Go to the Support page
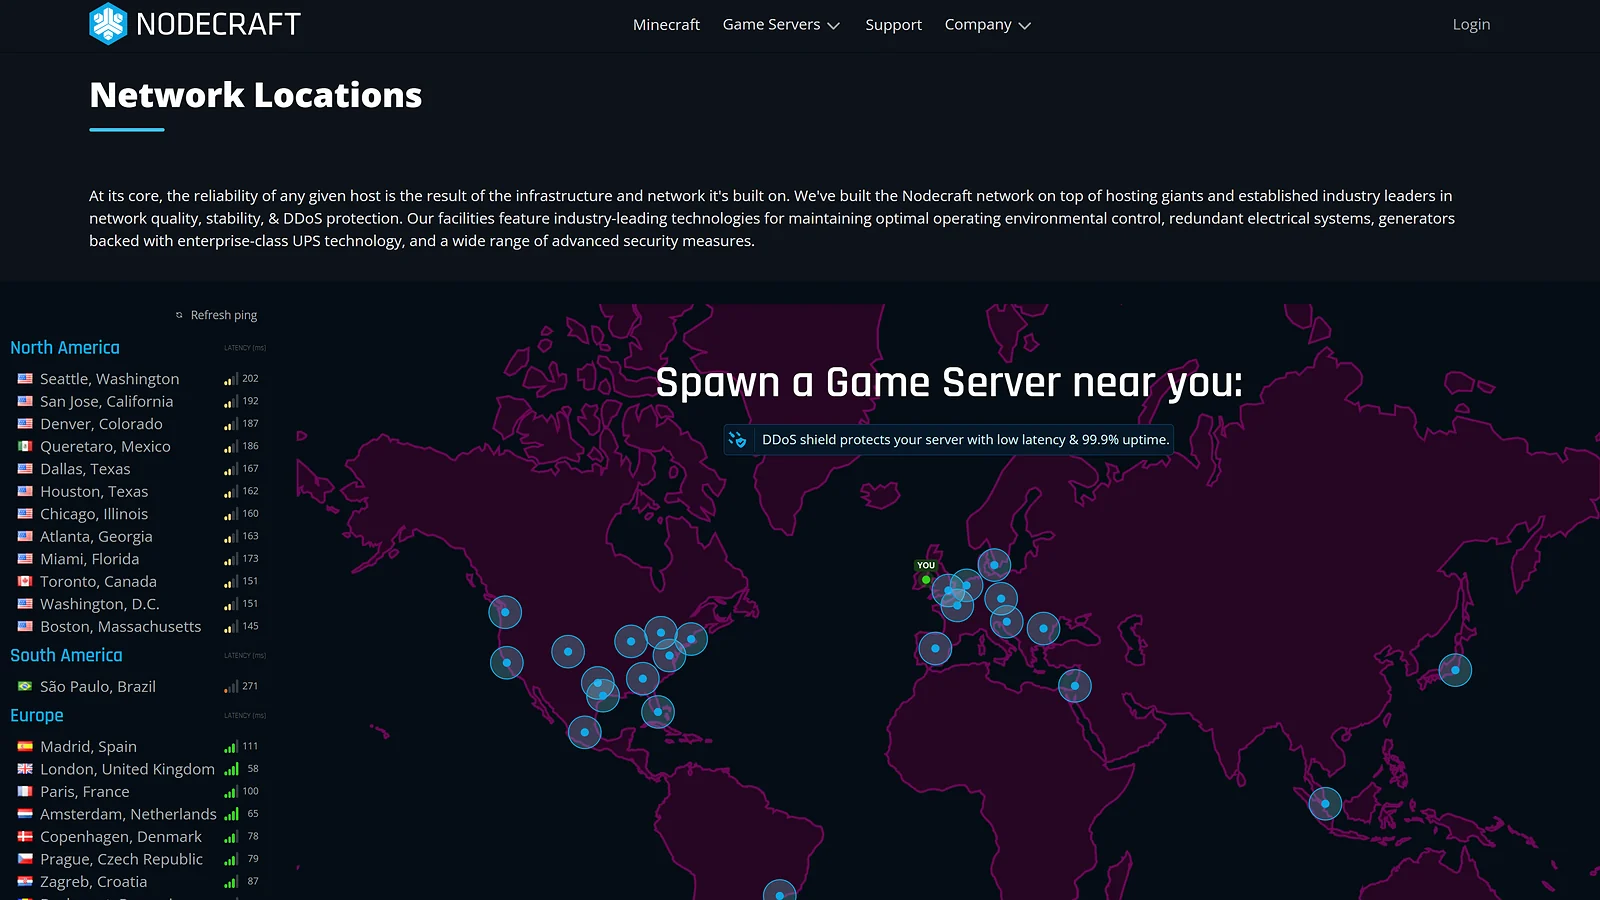Viewport: 1600px width, 900px height. click(893, 25)
